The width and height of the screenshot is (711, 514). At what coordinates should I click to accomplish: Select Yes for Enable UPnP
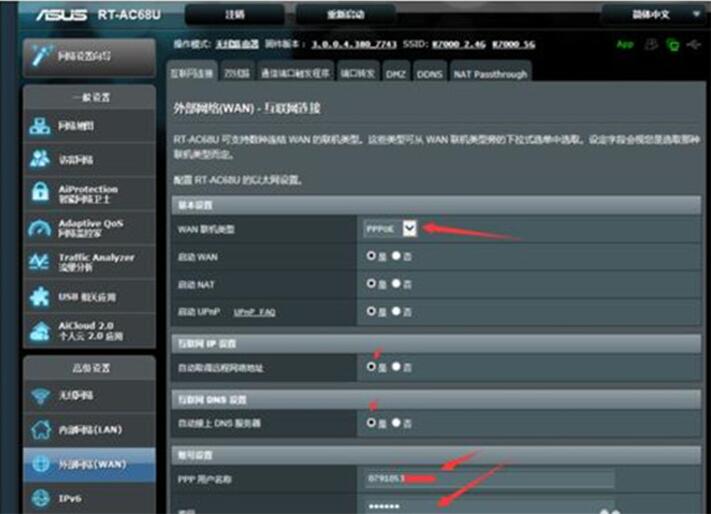(x=371, y=311)
